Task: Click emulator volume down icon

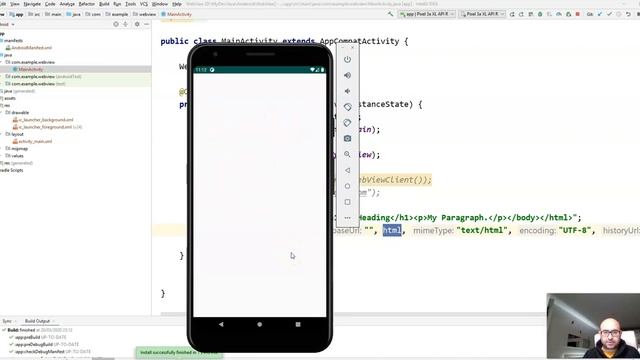Action: click(347, 91)
